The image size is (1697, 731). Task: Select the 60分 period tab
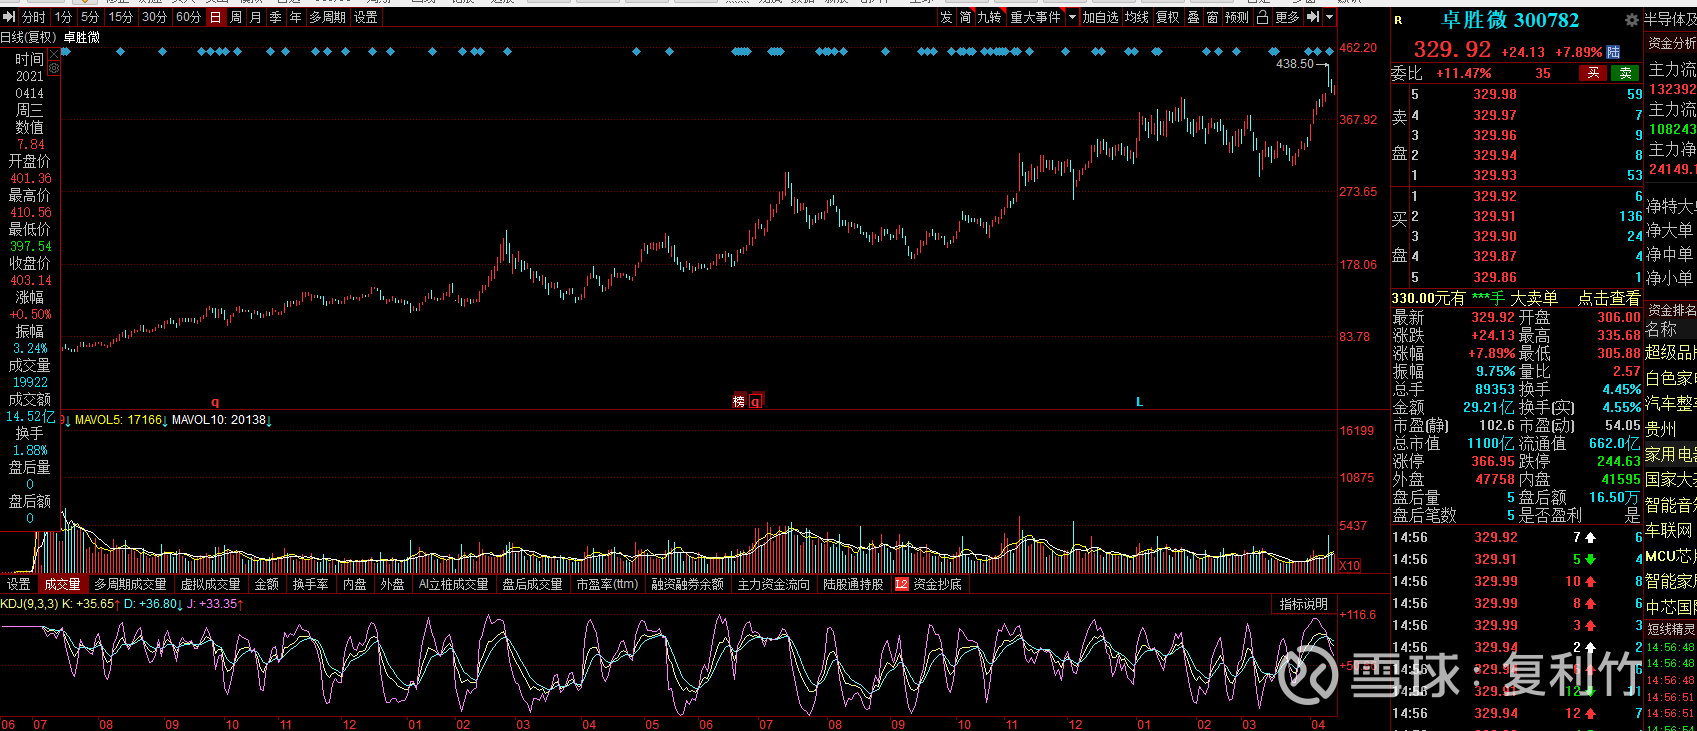coord(188,17)
